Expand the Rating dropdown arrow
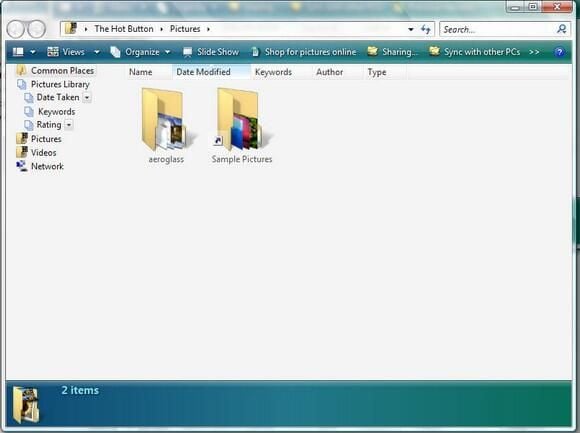 pos(69,125)
